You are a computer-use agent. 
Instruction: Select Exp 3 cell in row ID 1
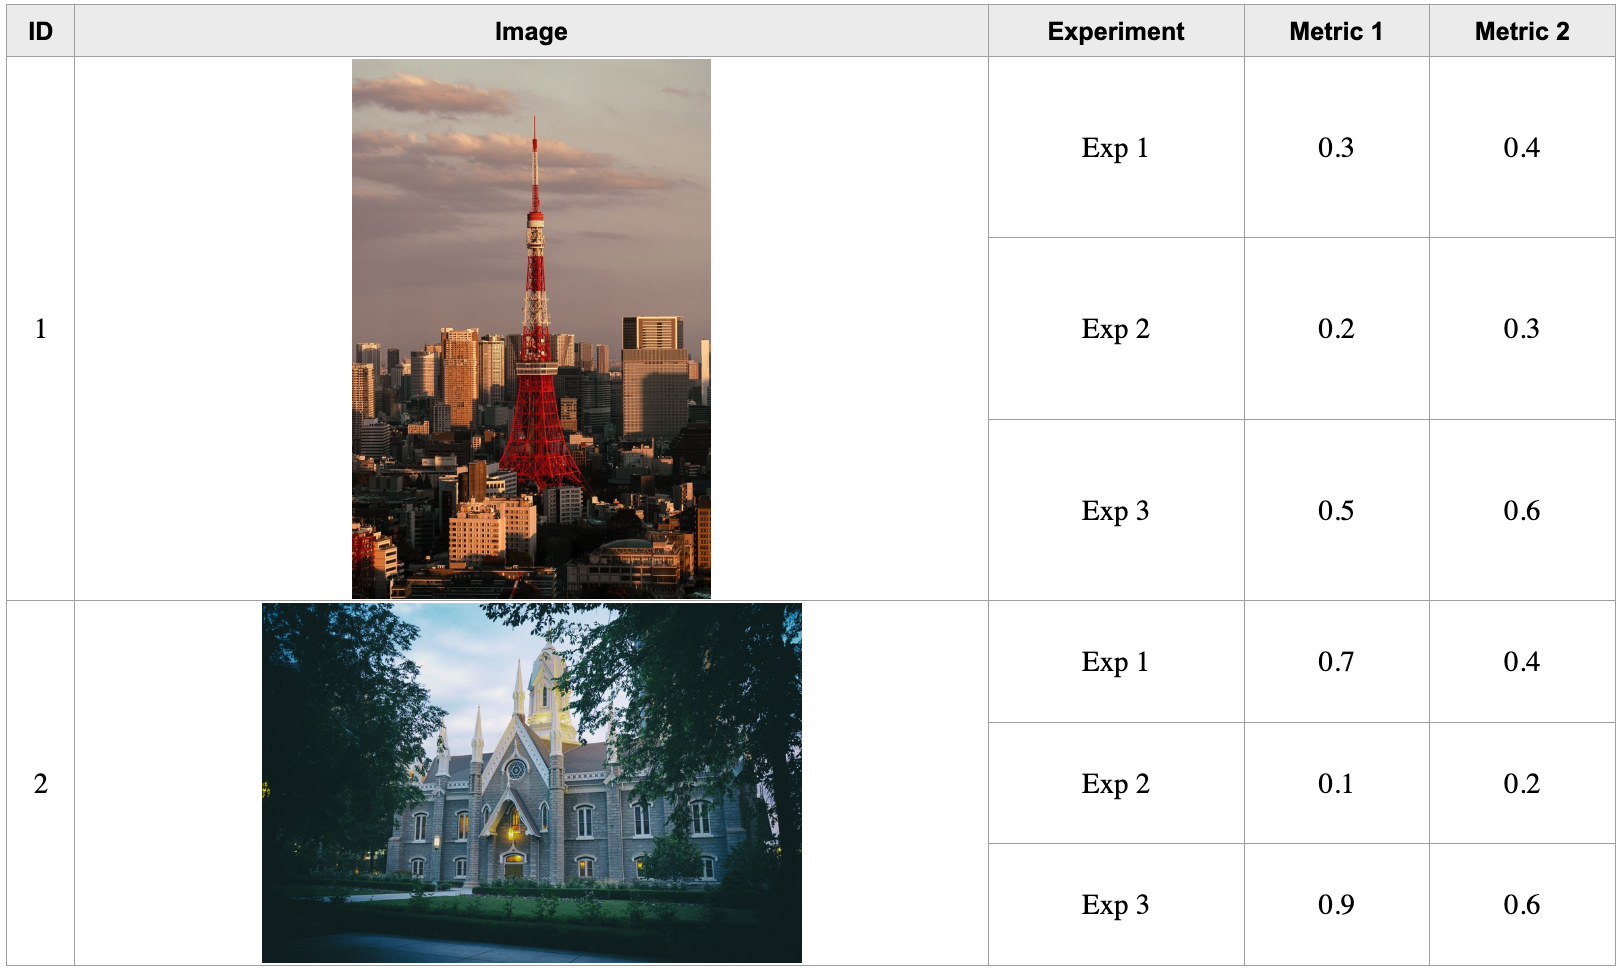pos(1116,510)
